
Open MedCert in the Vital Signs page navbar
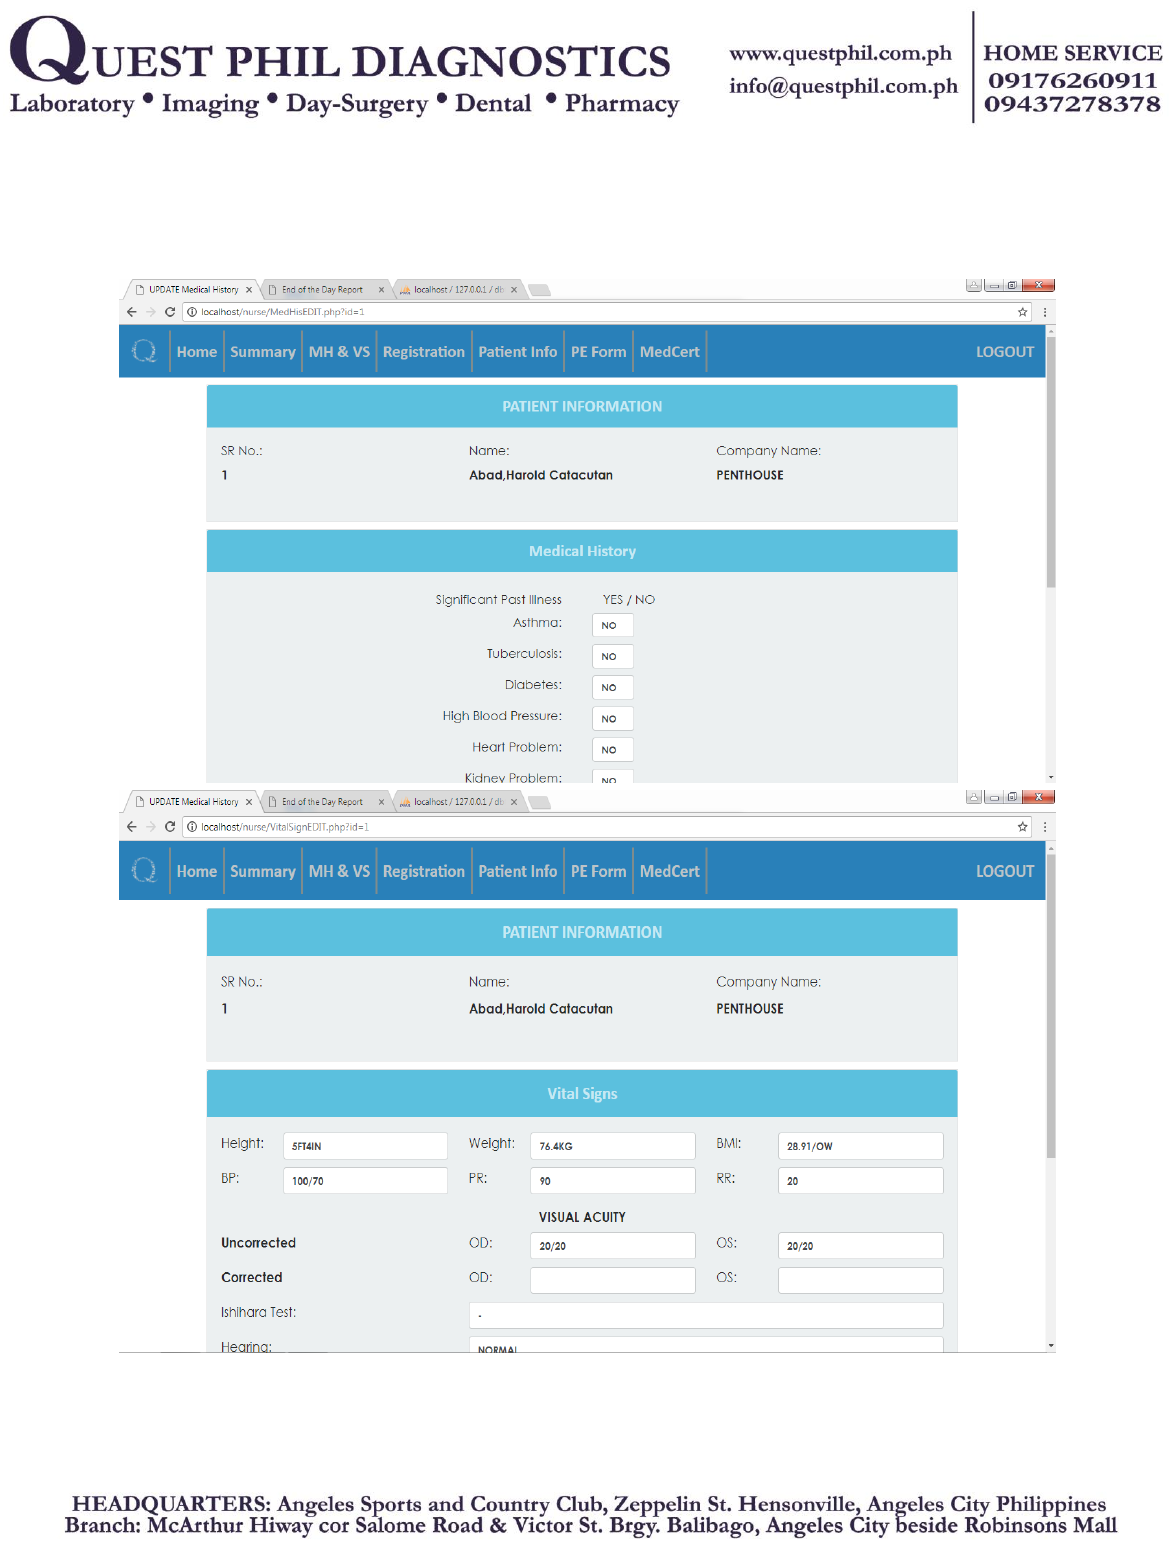(x=670, y=871)
